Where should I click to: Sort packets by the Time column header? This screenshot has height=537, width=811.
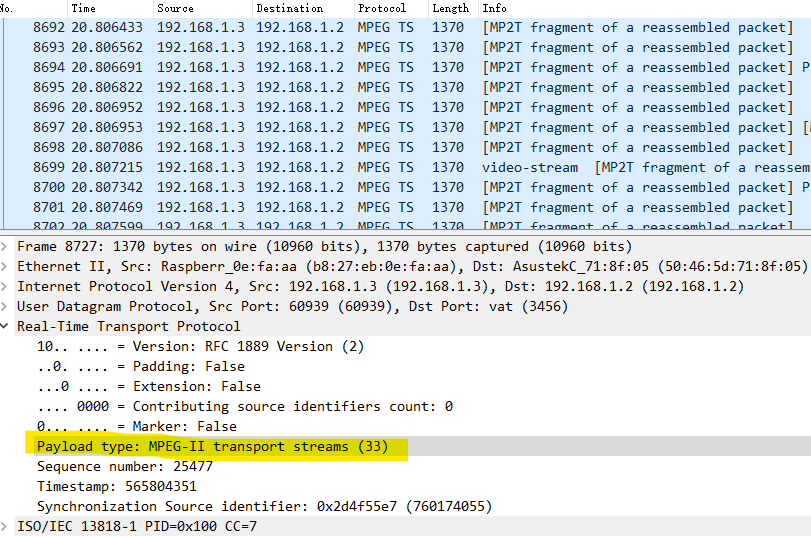click(84, 8)
